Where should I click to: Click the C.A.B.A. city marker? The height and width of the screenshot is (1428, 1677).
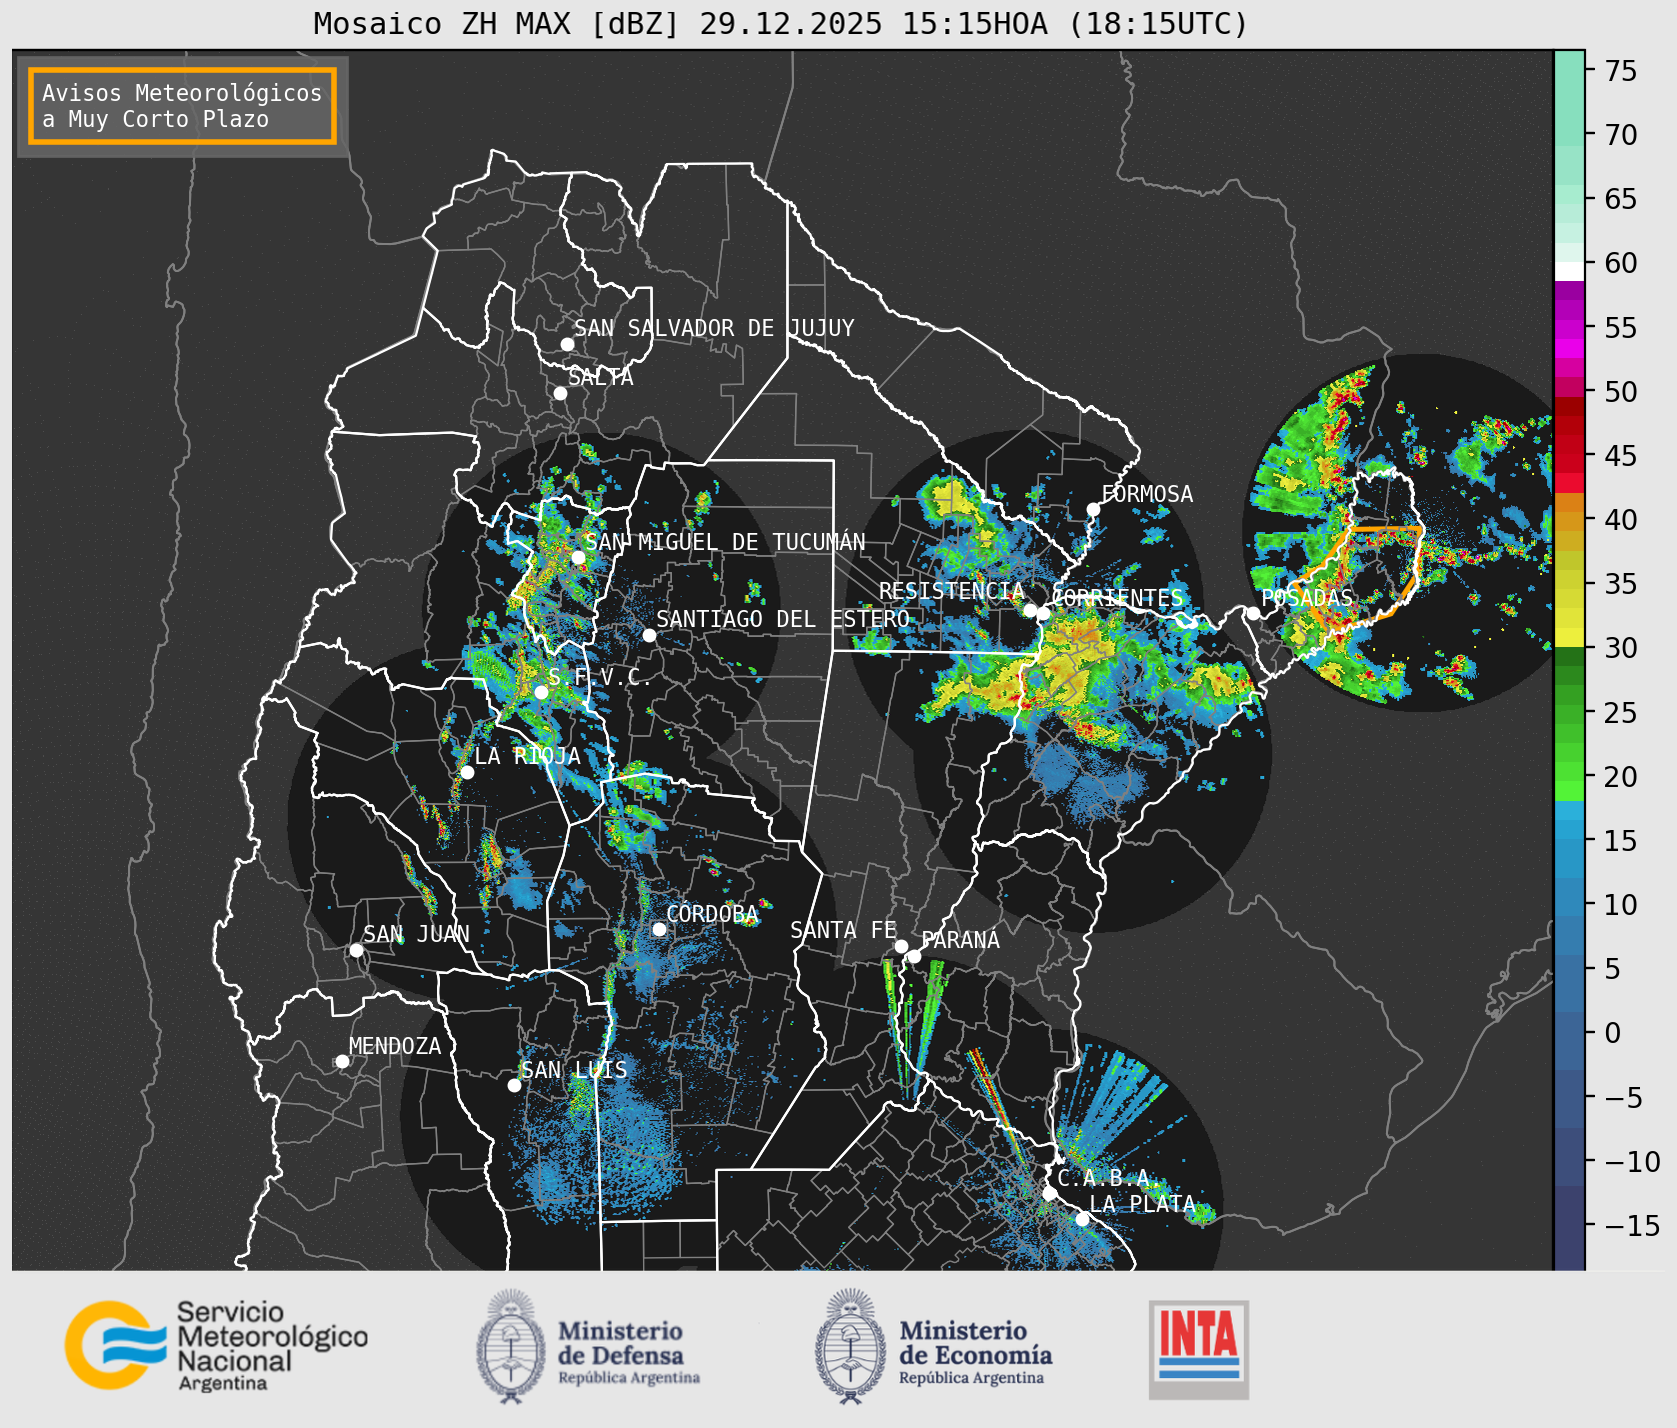point(1049,1193)
